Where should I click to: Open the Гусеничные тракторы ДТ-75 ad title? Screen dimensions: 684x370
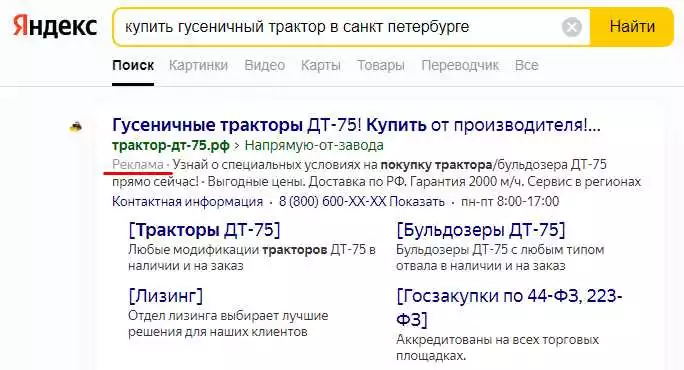point(356,125)
